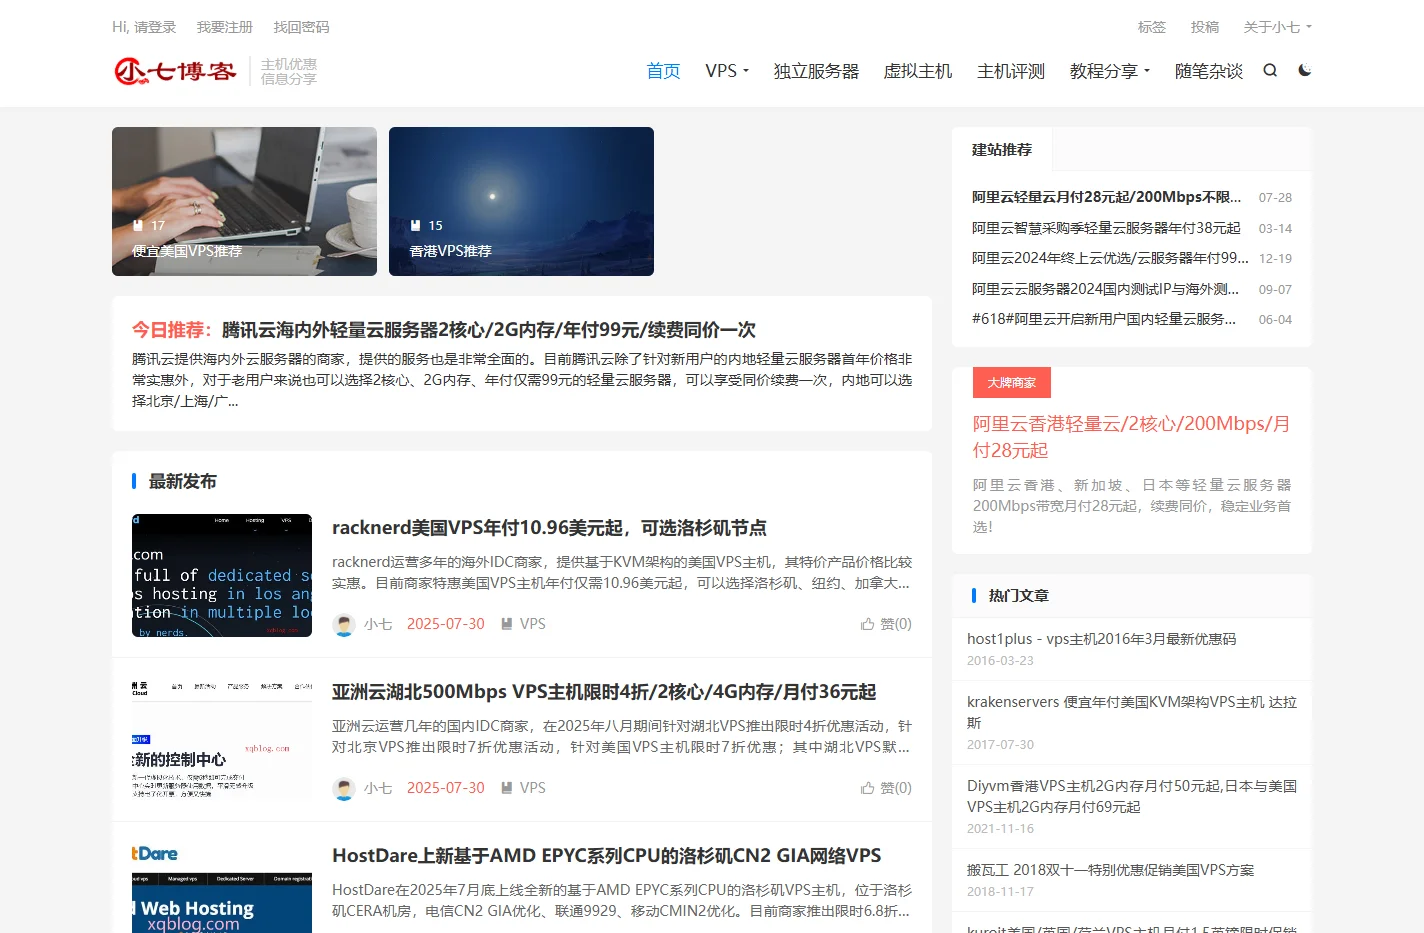Click author avatar on 亚洲云湖北 post
The image size is (1424, 933).
point(344,789)
